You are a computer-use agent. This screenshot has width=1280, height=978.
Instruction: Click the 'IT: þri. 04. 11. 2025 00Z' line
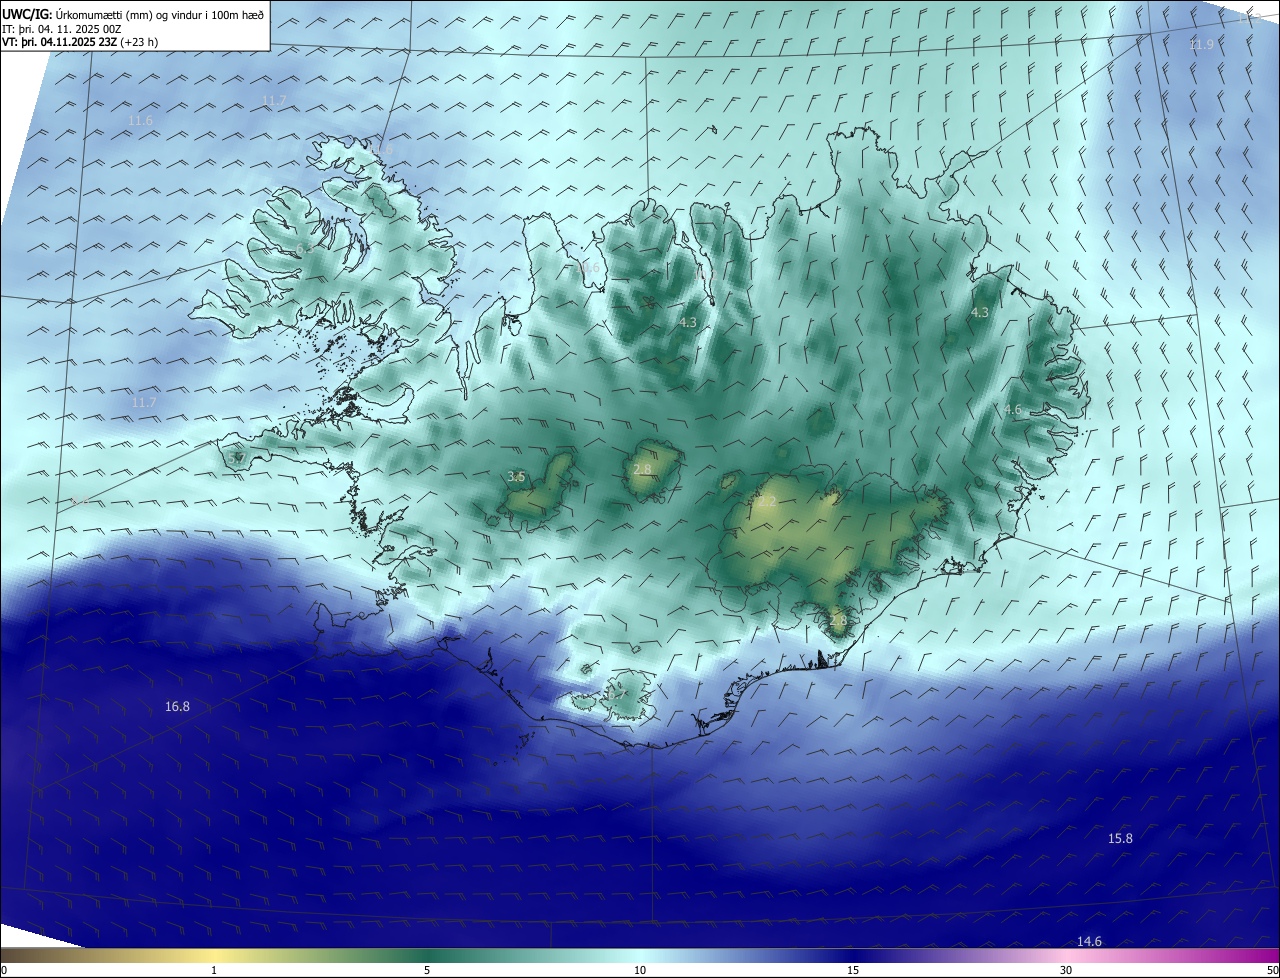[64, 28]
